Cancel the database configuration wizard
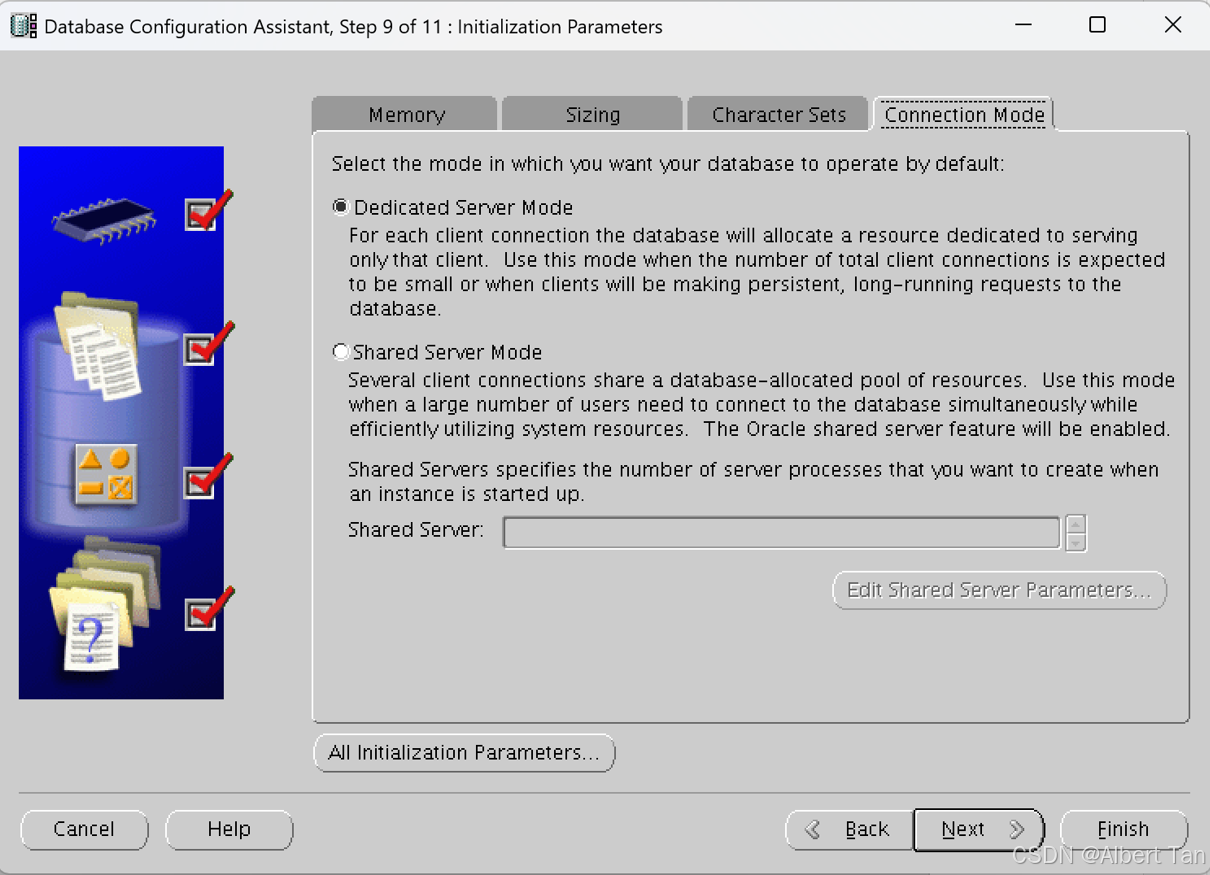1210x875 pixels. (84, 829)
